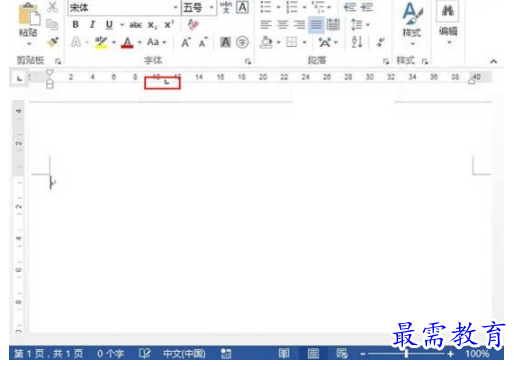
Task: Click the Cut scissors icon
Action: tap(52, 7)
